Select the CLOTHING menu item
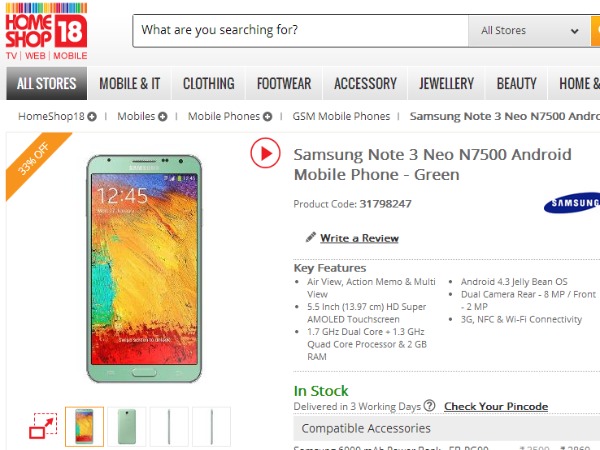The height and width of the screenshot is (450, 600). 208,84
